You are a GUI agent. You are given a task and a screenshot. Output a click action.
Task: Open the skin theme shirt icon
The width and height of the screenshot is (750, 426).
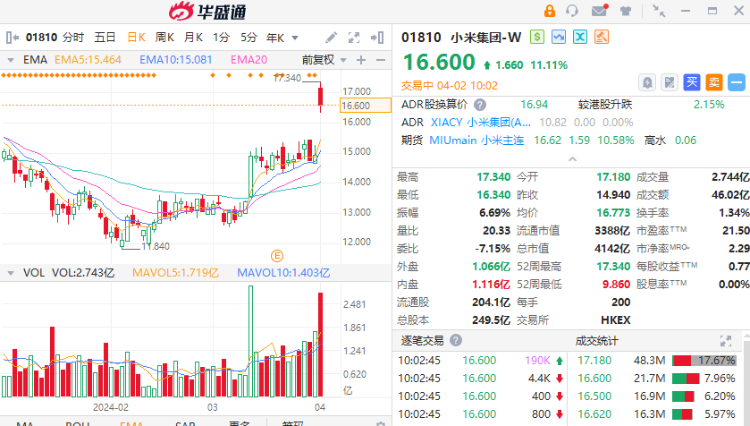[625, 11]
